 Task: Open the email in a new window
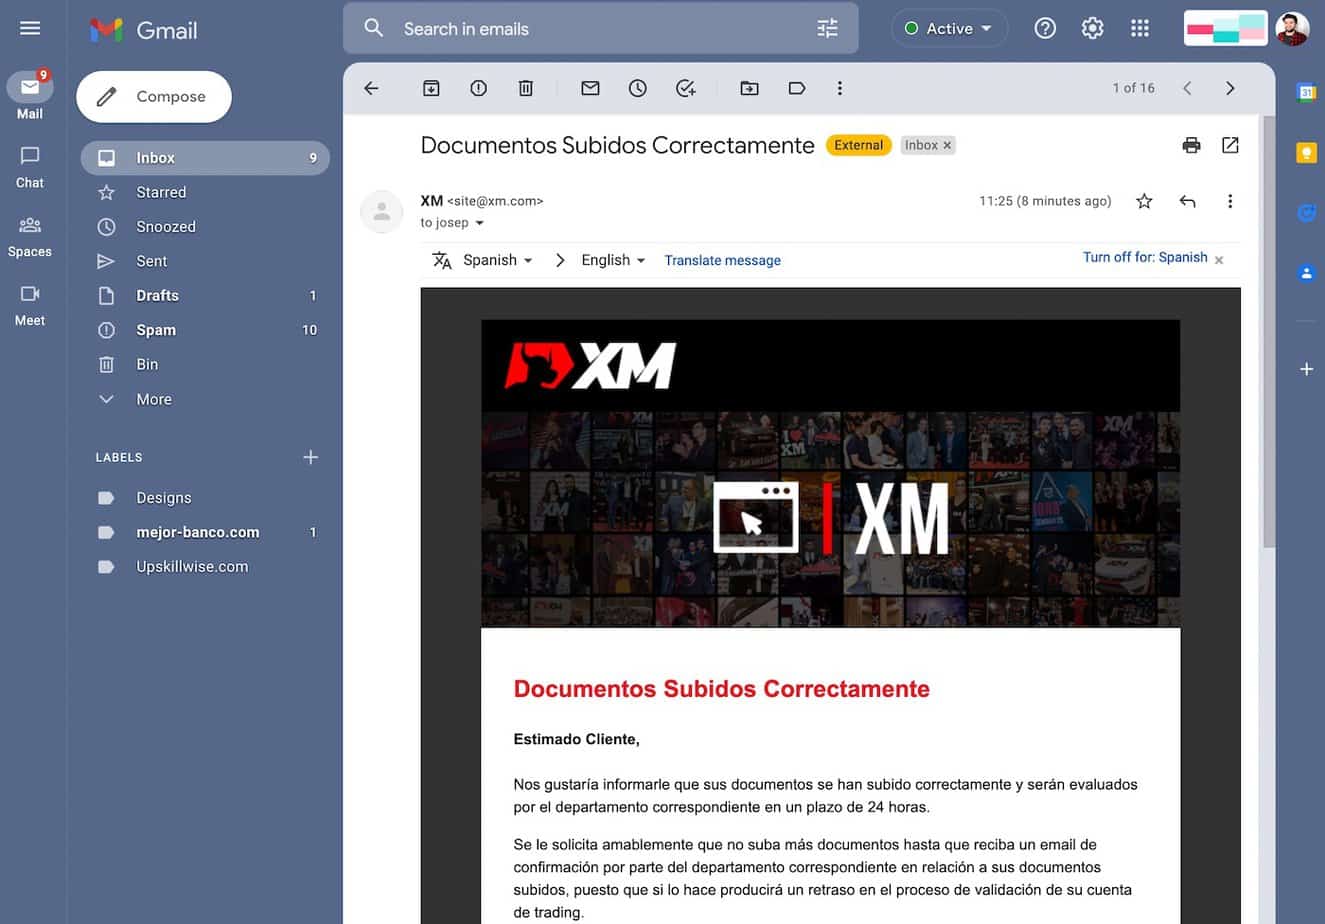click(1230, 145)
